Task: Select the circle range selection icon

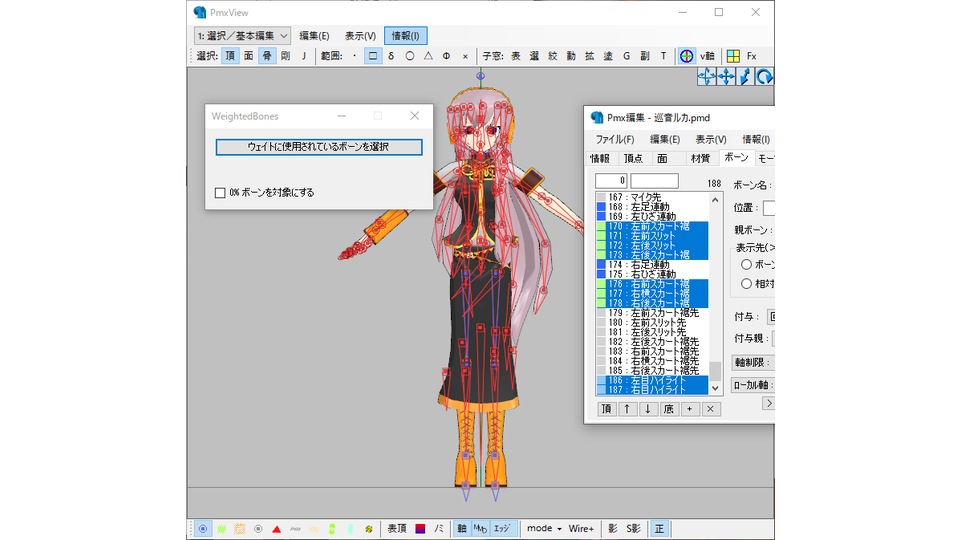Action: (x=410, y=56)
